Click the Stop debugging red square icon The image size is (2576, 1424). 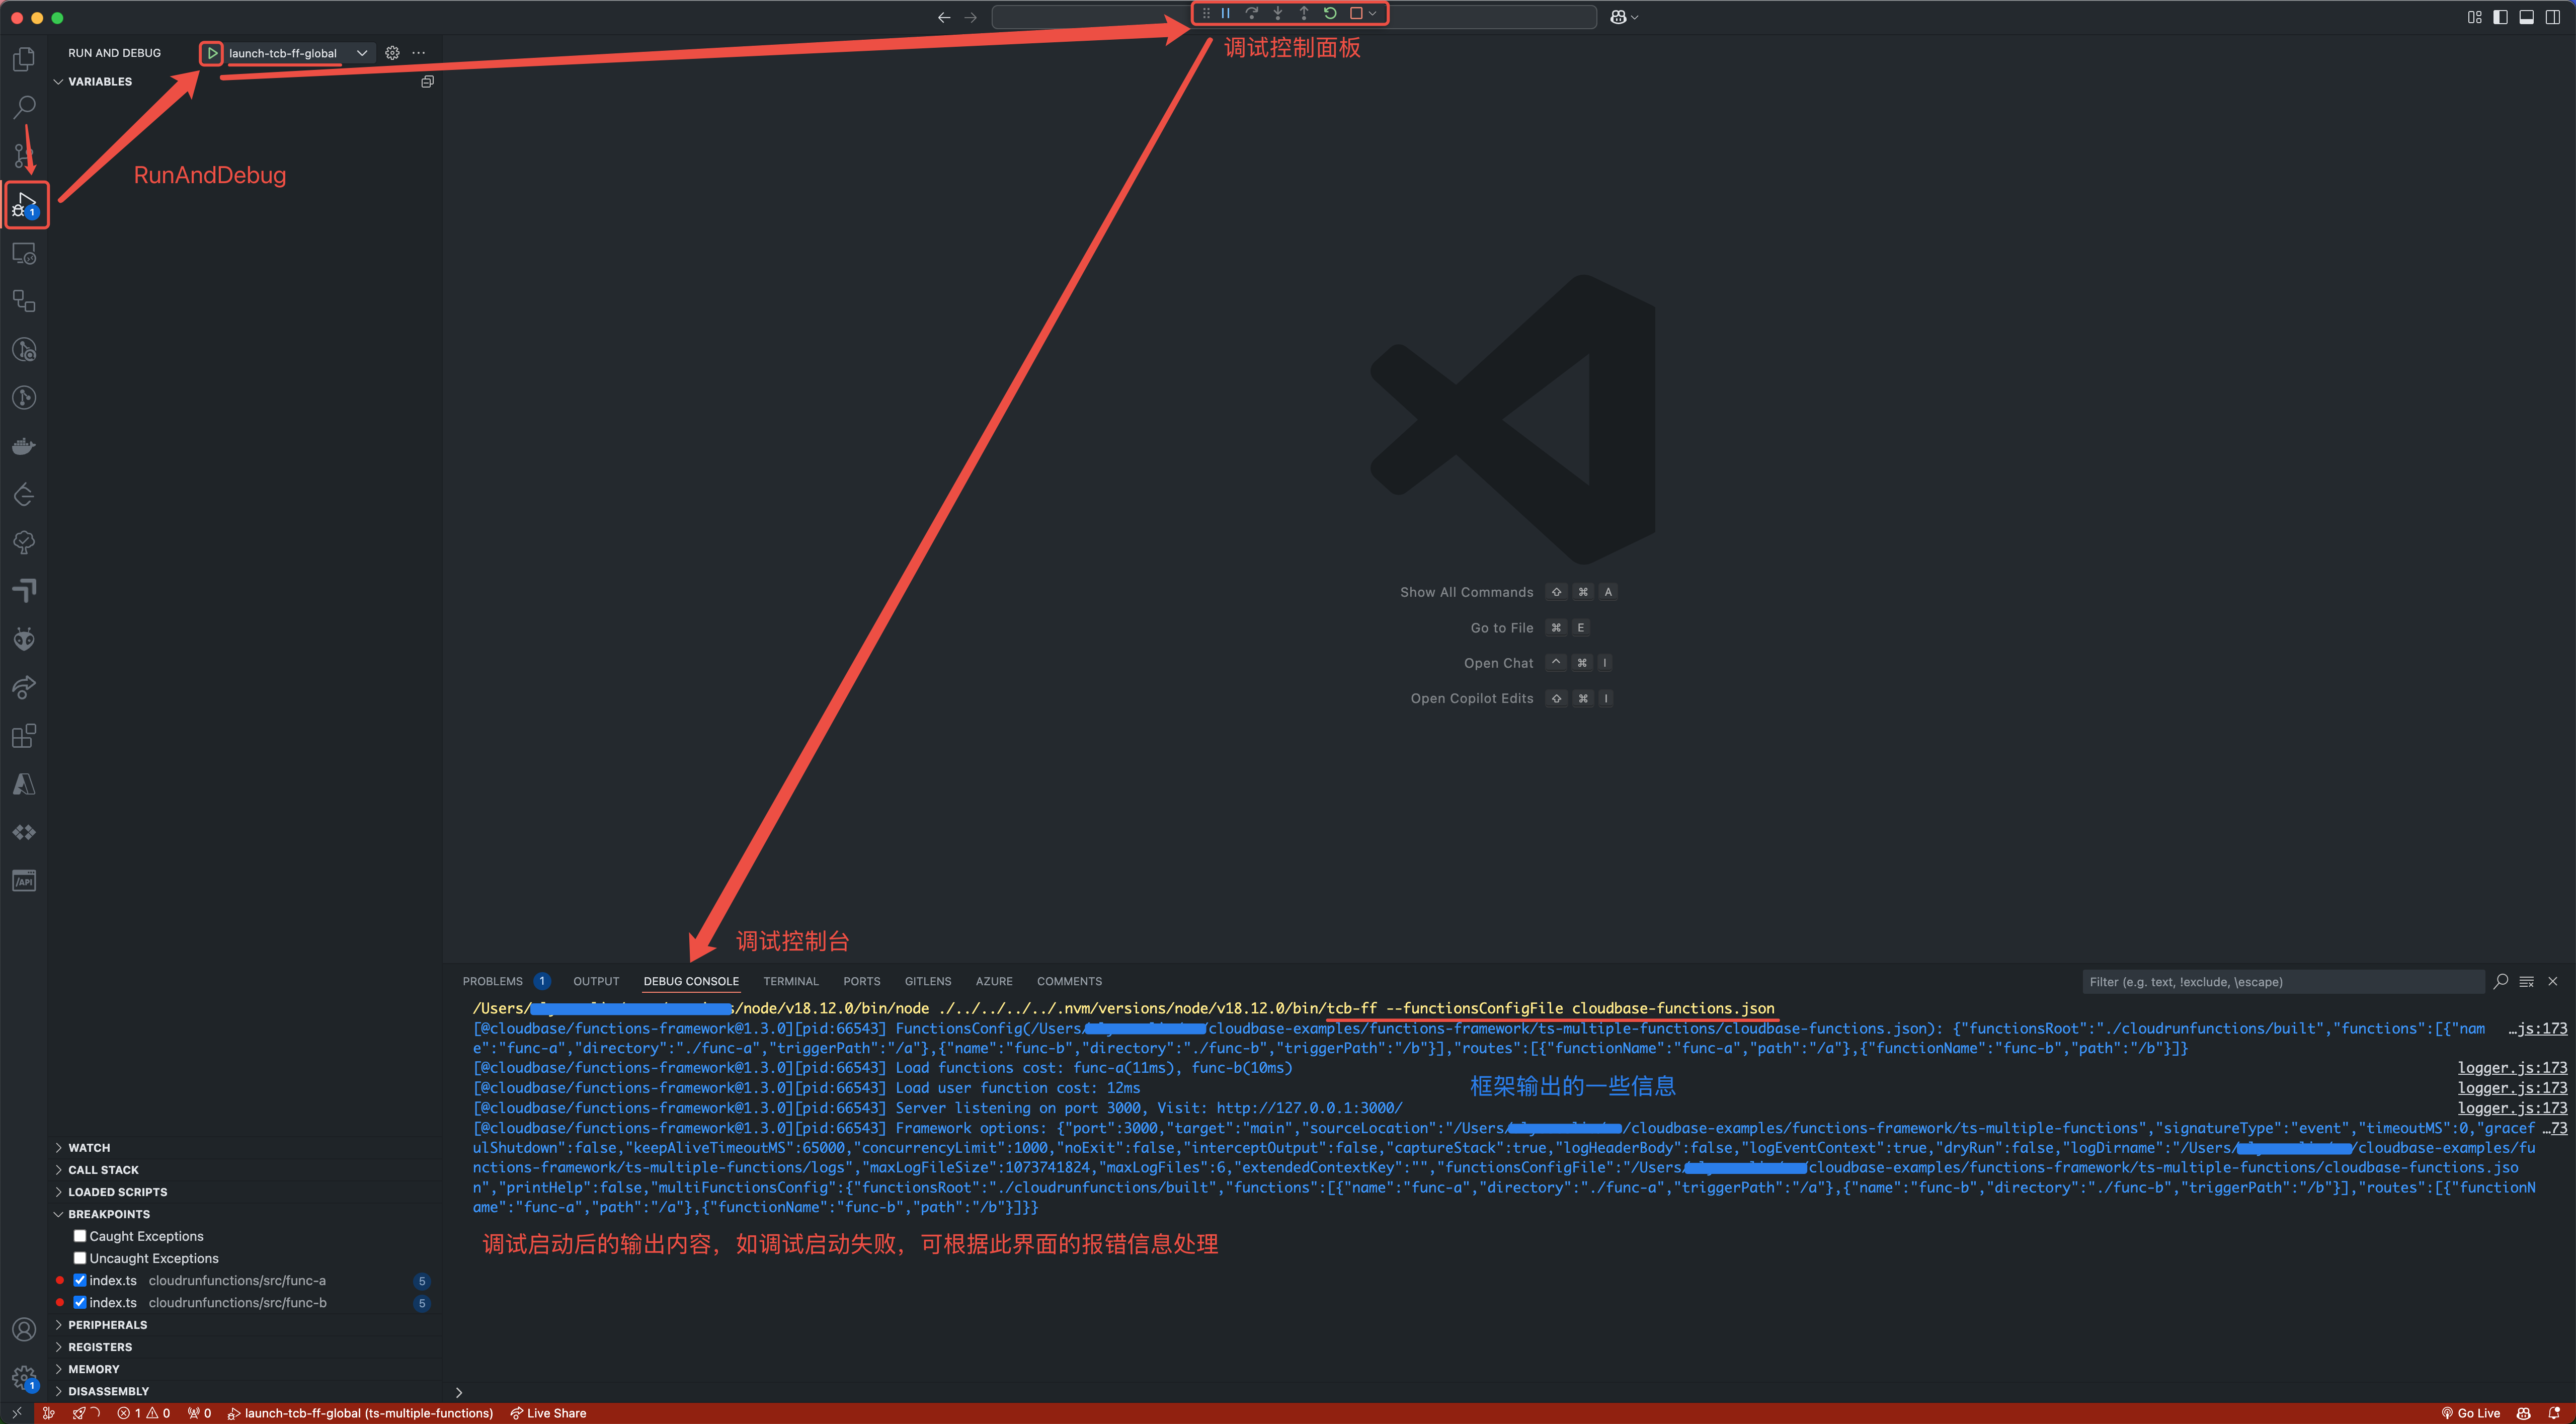pos(1359,14)
